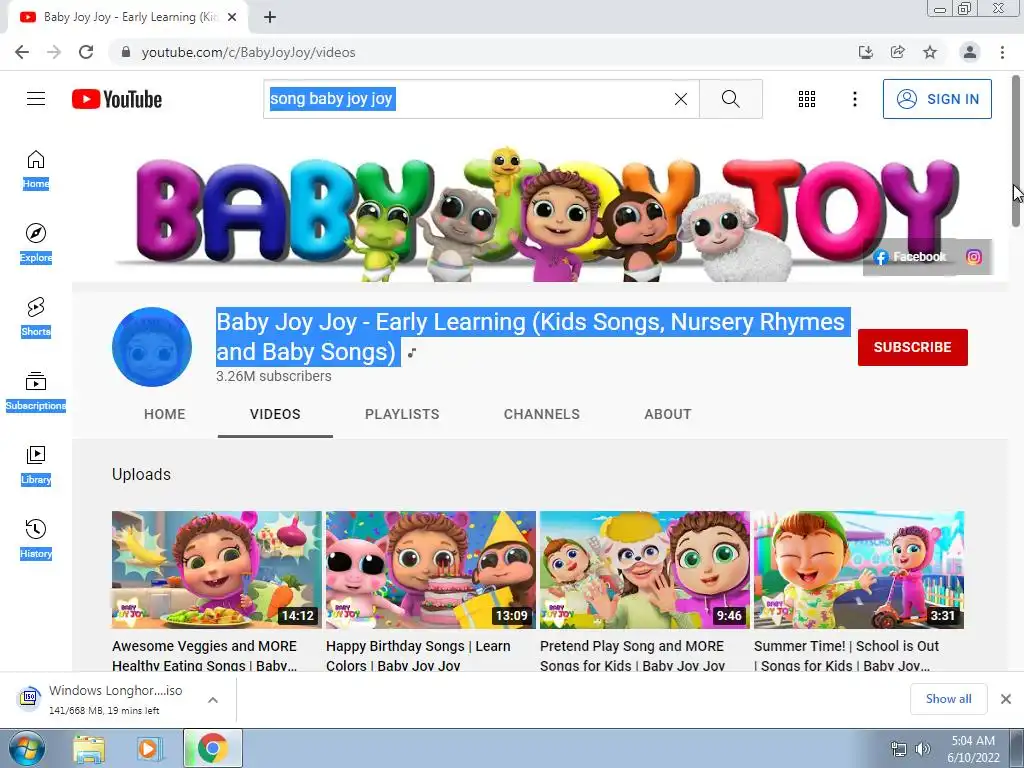
Task: Close the downloads bar
Action: pyautogui.click(x=1006, y=699)
